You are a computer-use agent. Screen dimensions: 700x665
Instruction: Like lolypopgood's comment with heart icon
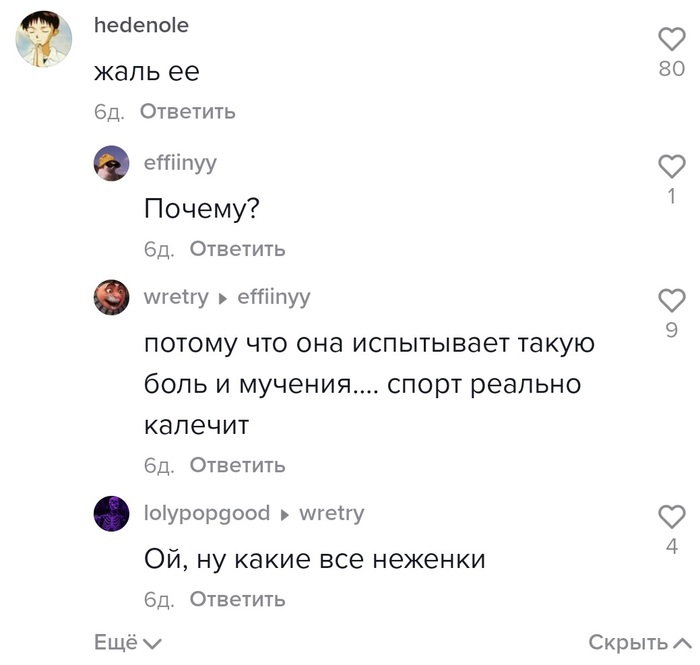(x=672, y=516)
